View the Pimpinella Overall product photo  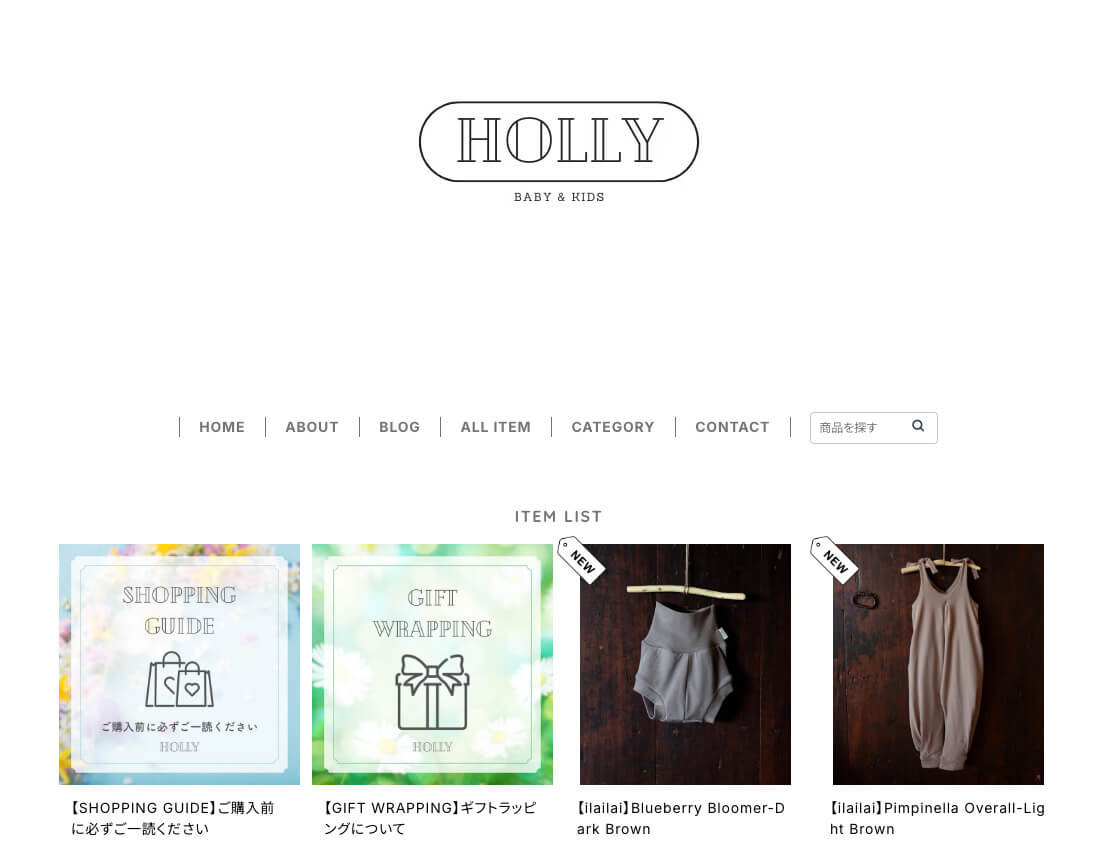938,664
